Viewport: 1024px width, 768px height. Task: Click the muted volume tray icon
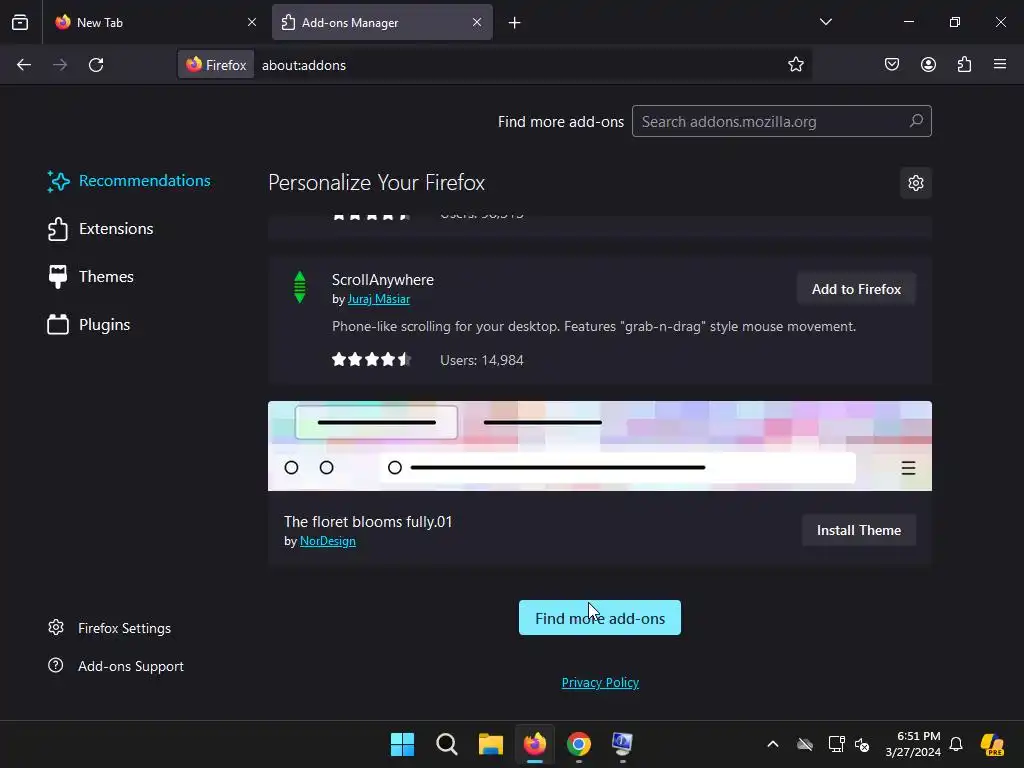pyautogui.click(x=862, y=744)
